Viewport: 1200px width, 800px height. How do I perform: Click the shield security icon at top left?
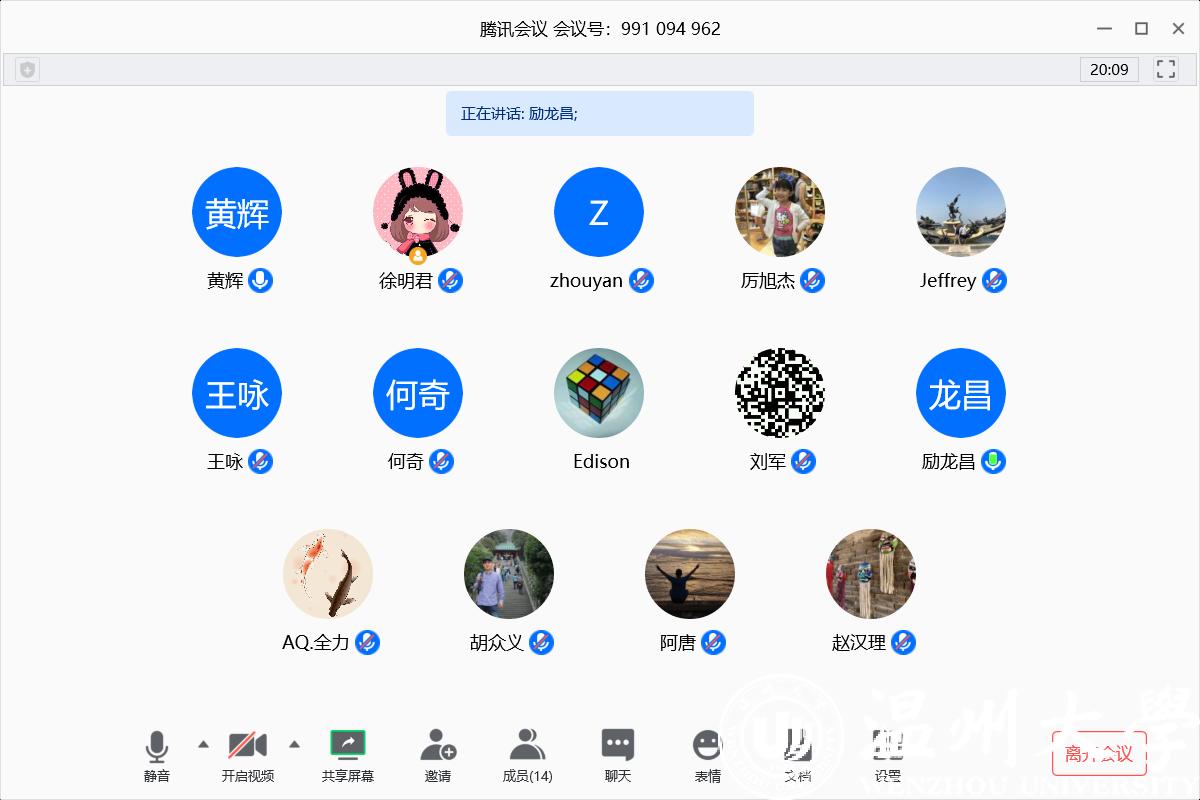pyautogui.click(x=28, y=69)
